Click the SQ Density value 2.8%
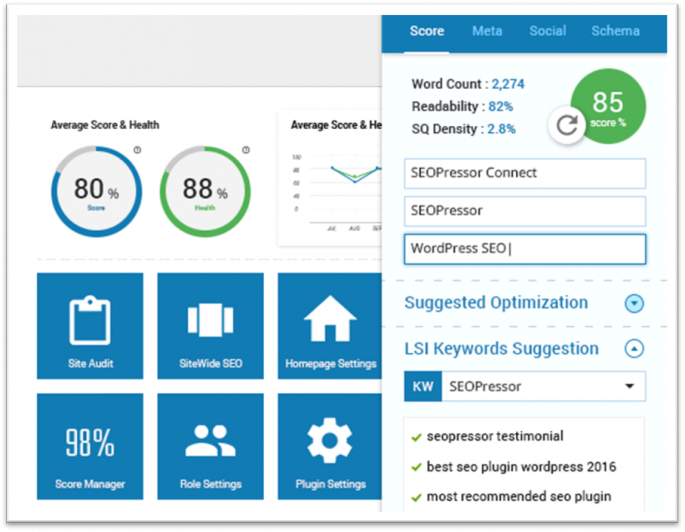685x532 pixels. [502, 129]
